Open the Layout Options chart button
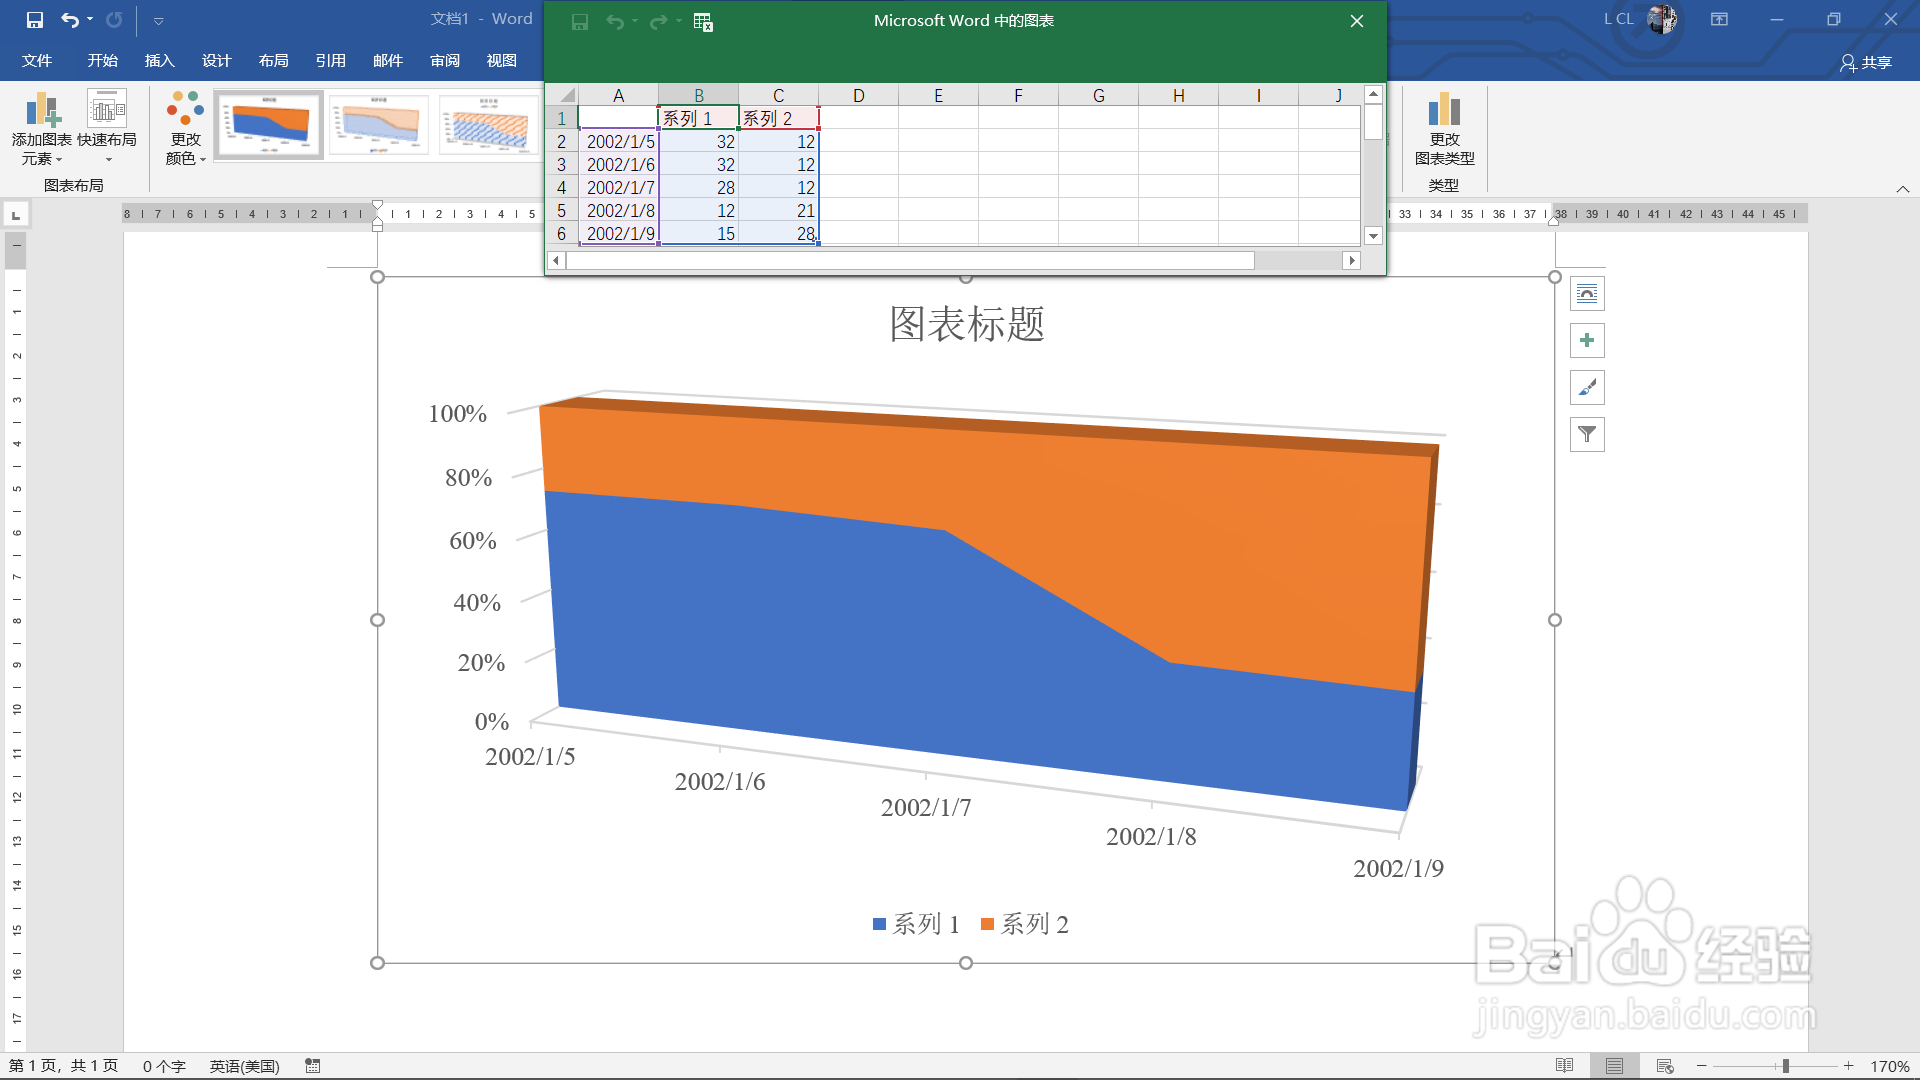 (x=1587, y=294)
